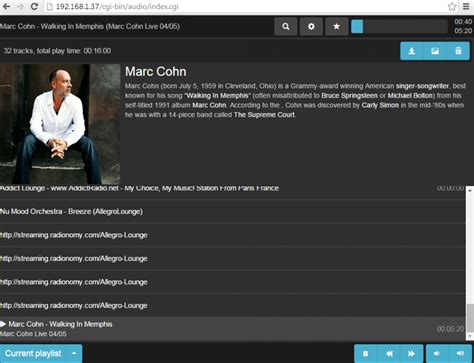Image resolution: width=474 pixels, height=363 pixels.
Task: Lower volume with the volume-down icon
Action: pos(437,354)
